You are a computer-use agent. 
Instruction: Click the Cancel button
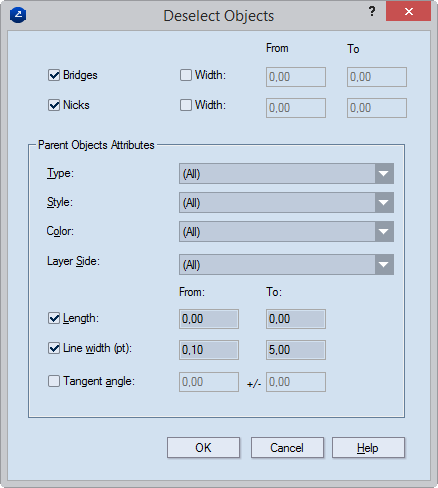point(287,448)
